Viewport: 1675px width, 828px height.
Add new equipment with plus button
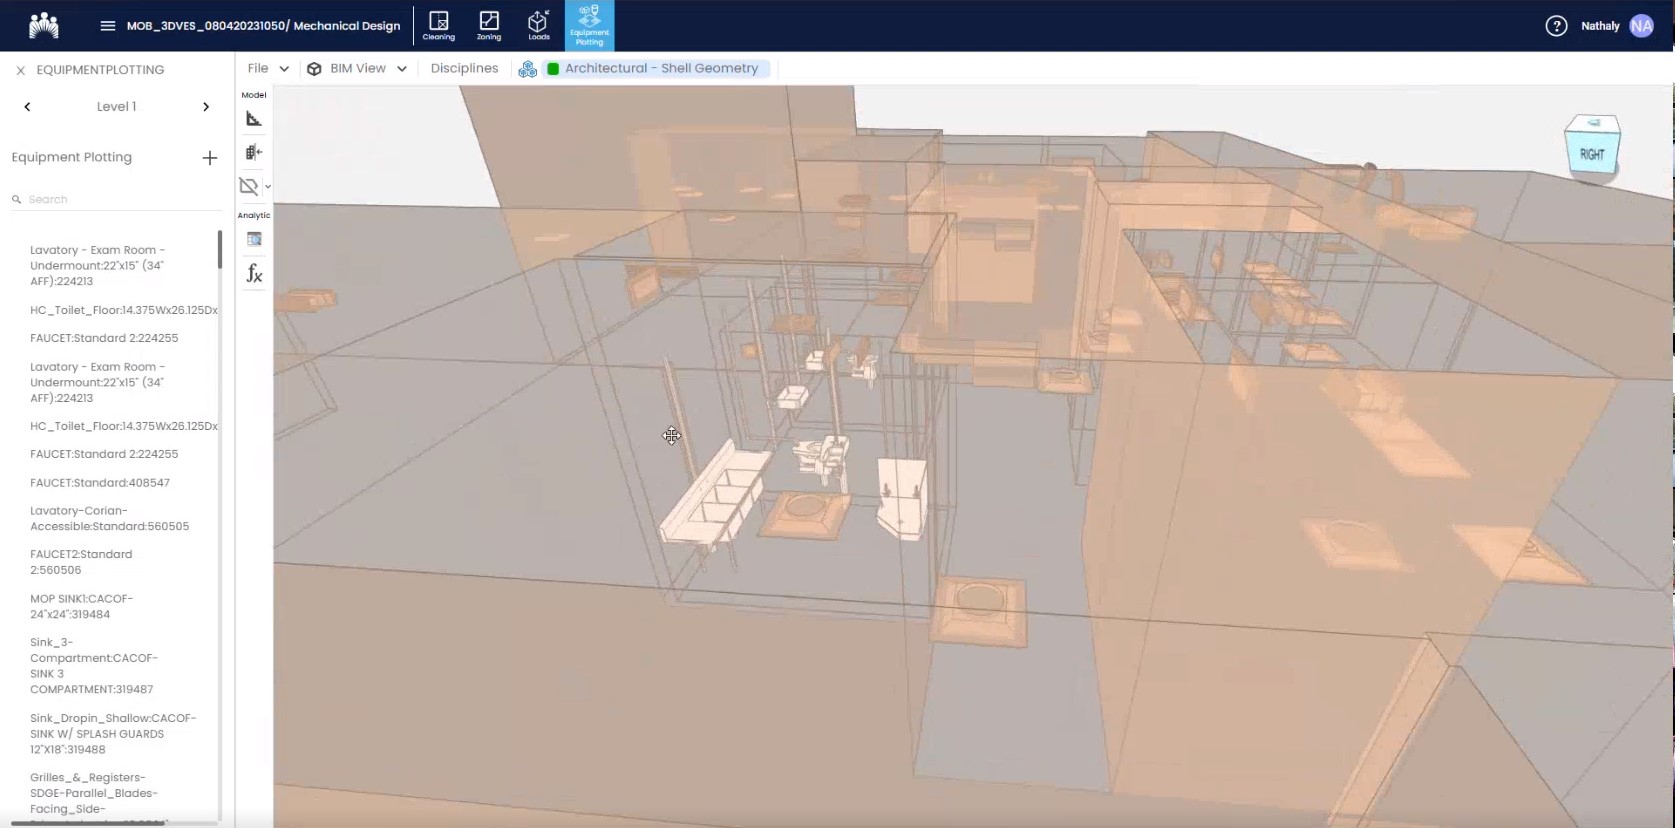click(x=209, y=158)
